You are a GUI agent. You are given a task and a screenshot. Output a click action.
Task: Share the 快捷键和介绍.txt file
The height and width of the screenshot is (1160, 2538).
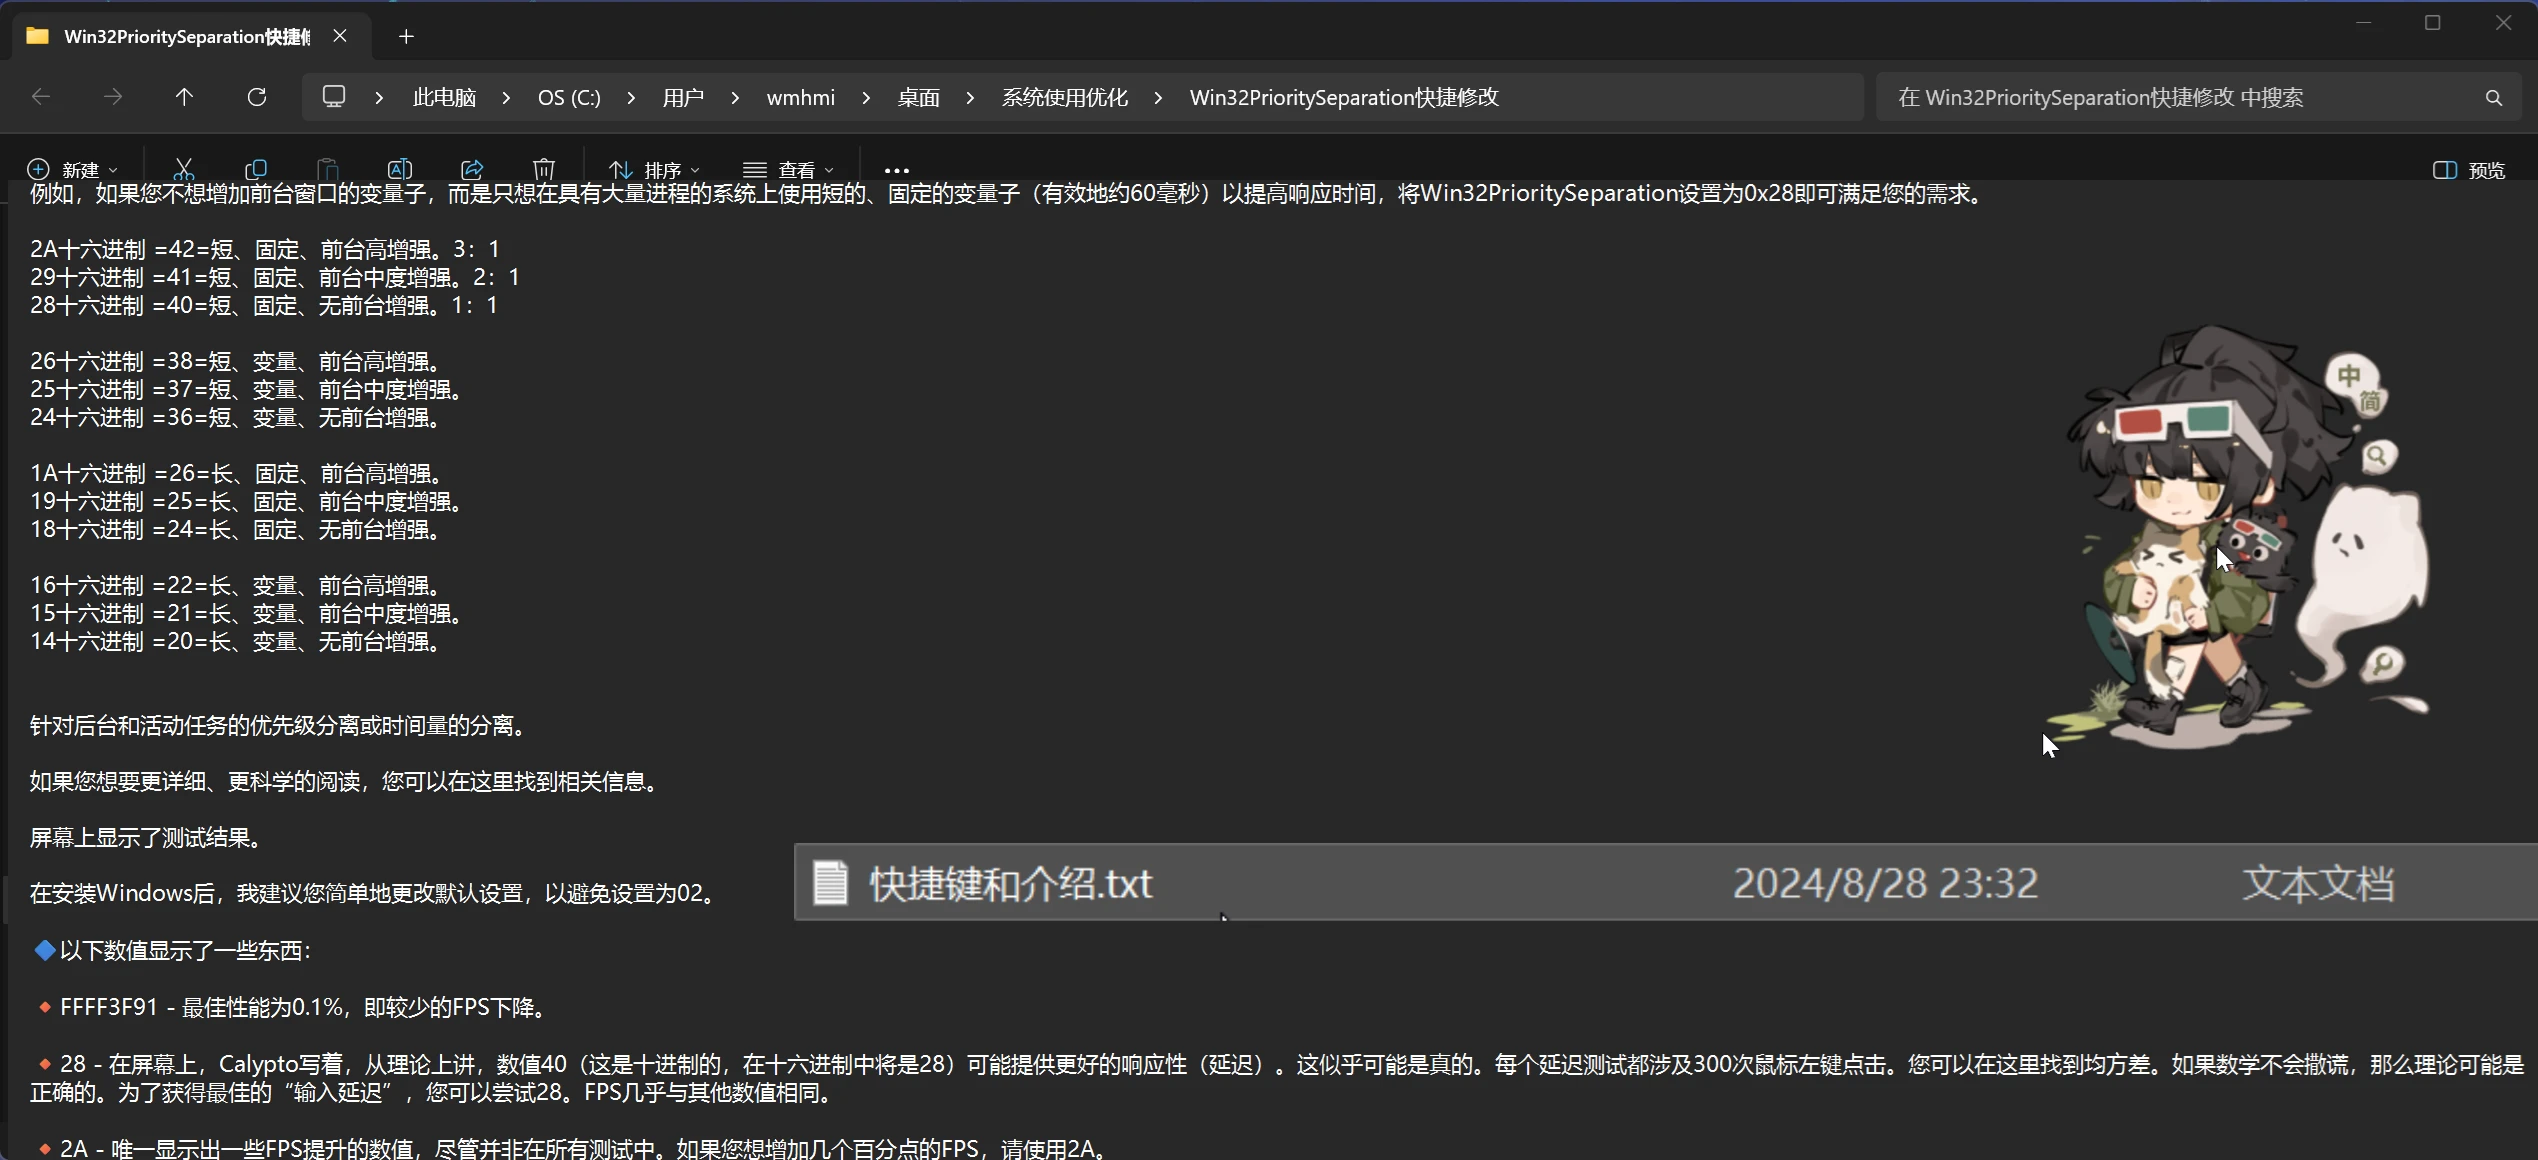473,168
